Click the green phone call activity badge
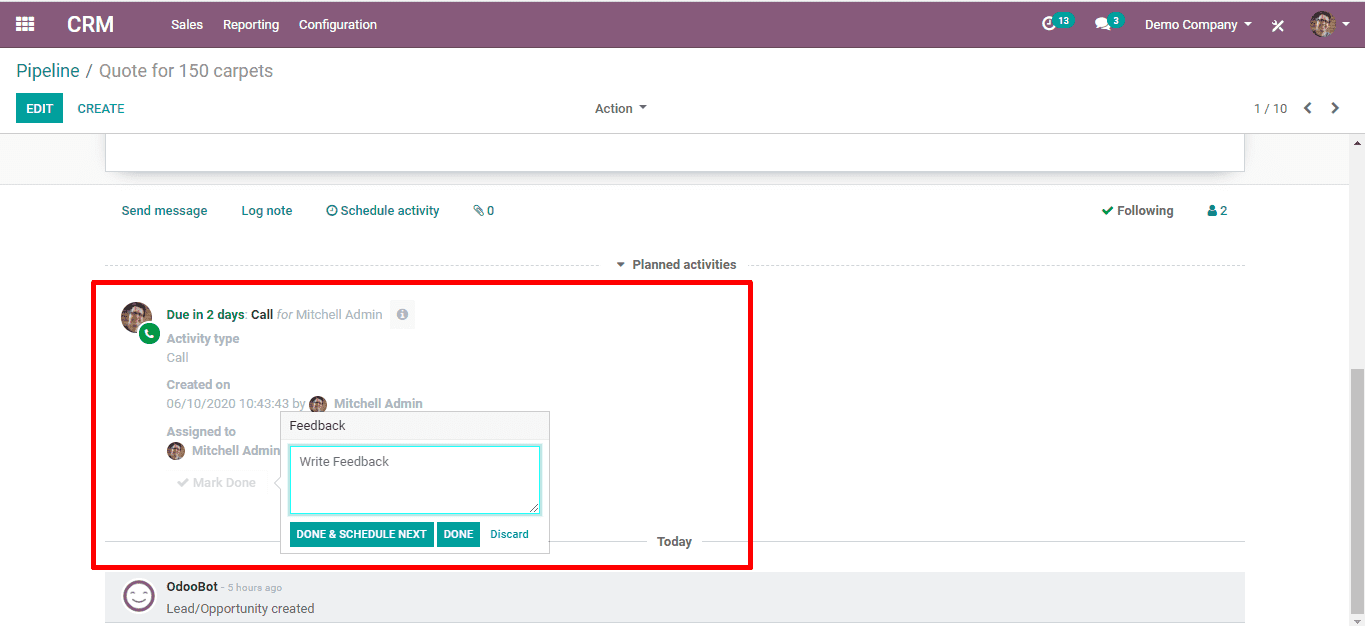Viewport: 1365px width, 626px height. pyautogui.click(x=149, y=334)
